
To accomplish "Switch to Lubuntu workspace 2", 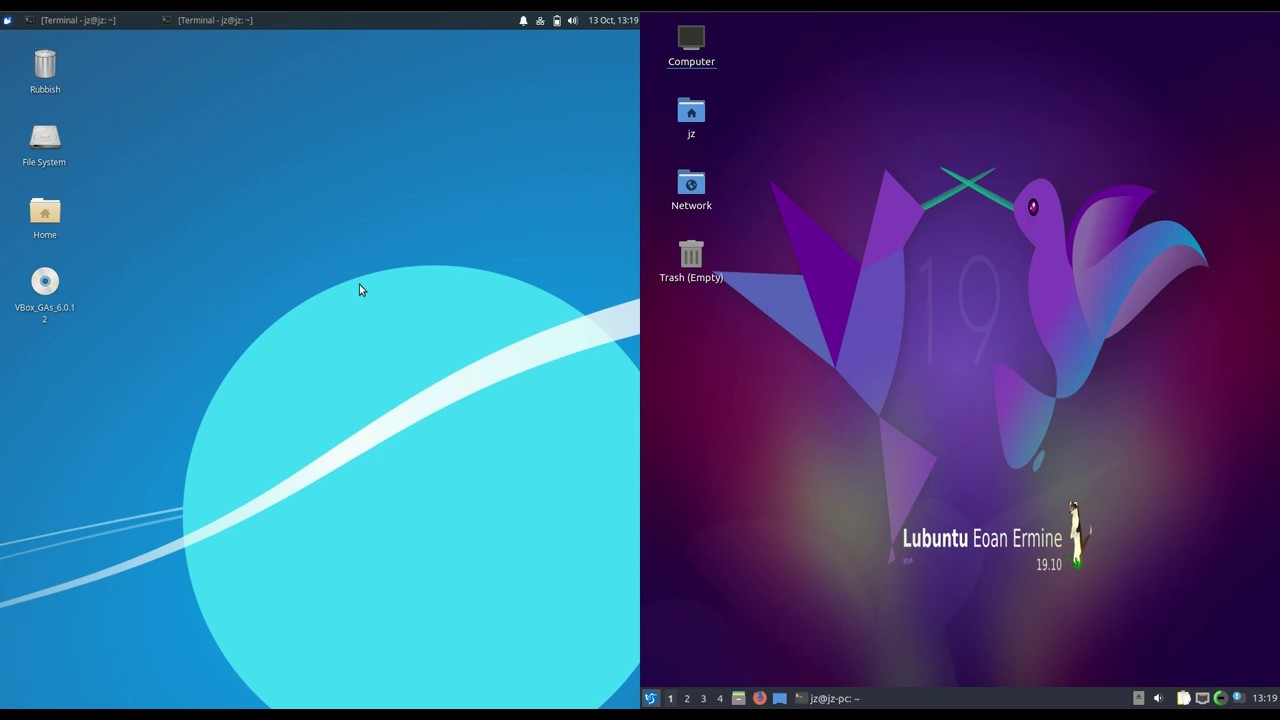I will (687, 698).
